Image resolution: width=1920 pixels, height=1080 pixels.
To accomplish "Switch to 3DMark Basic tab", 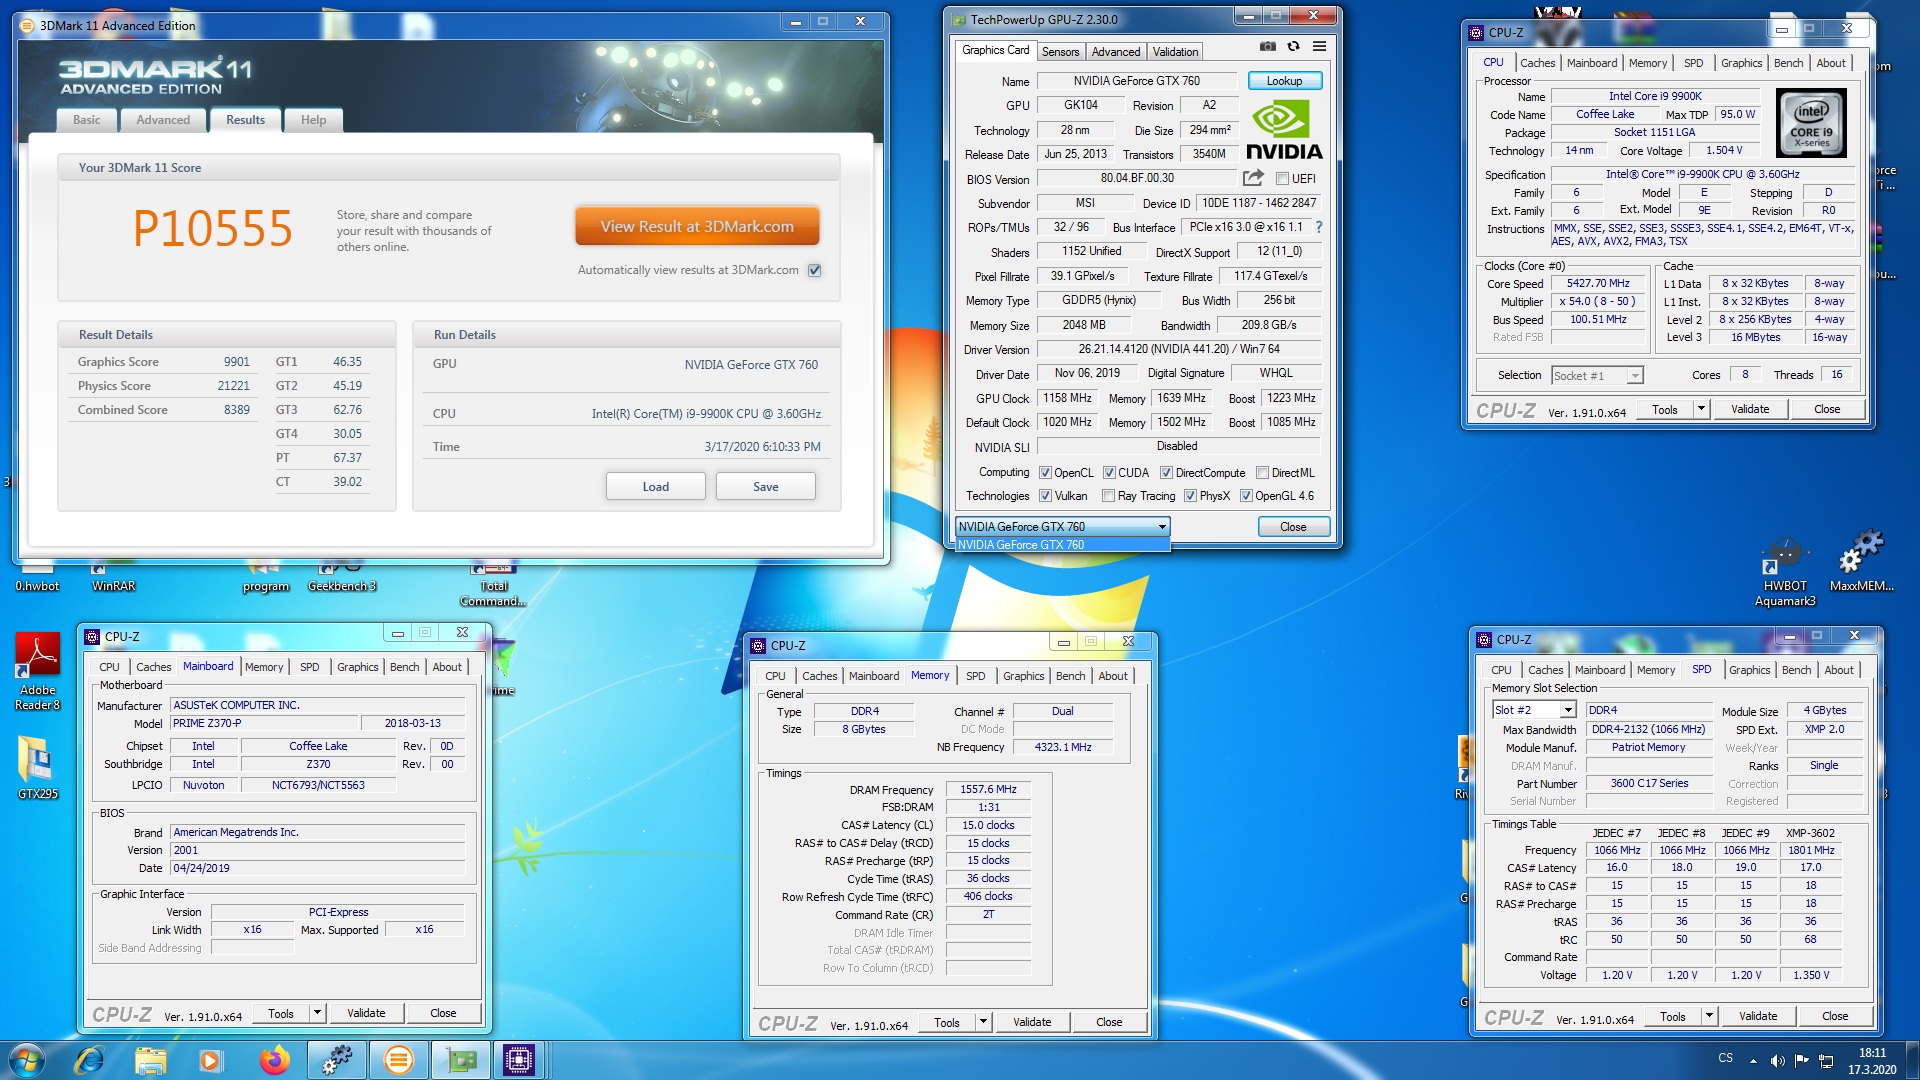I will coord(87,120).
